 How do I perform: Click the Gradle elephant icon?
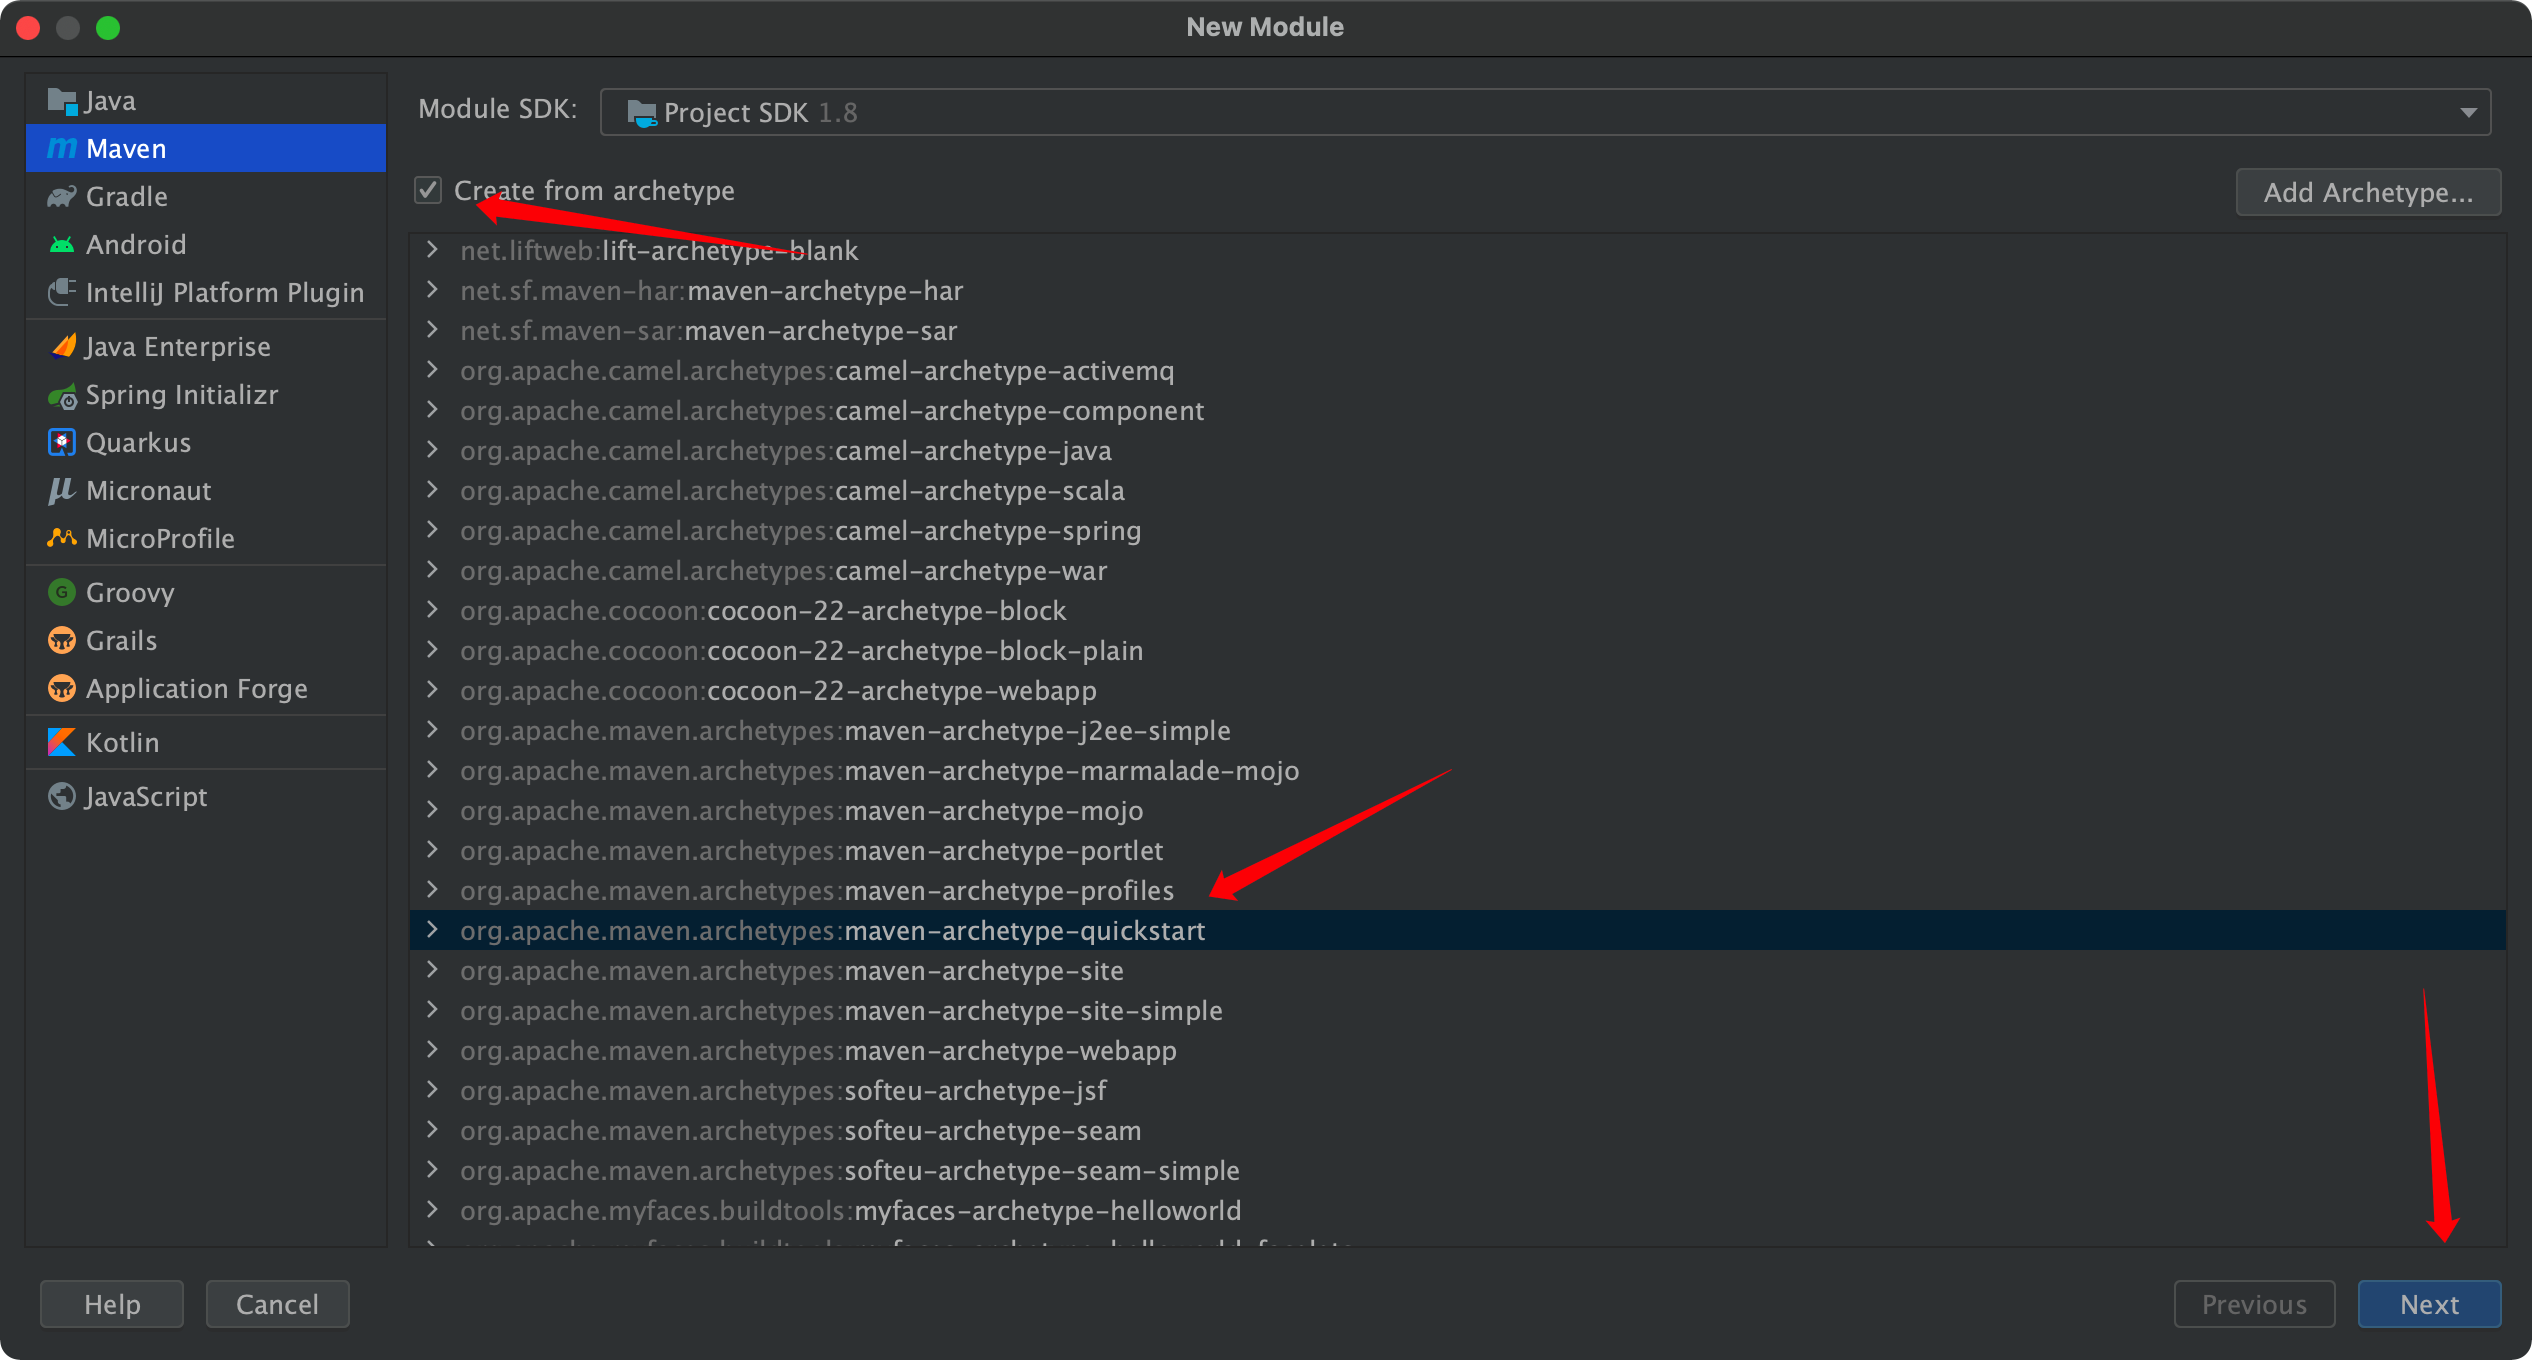point(61,197)
